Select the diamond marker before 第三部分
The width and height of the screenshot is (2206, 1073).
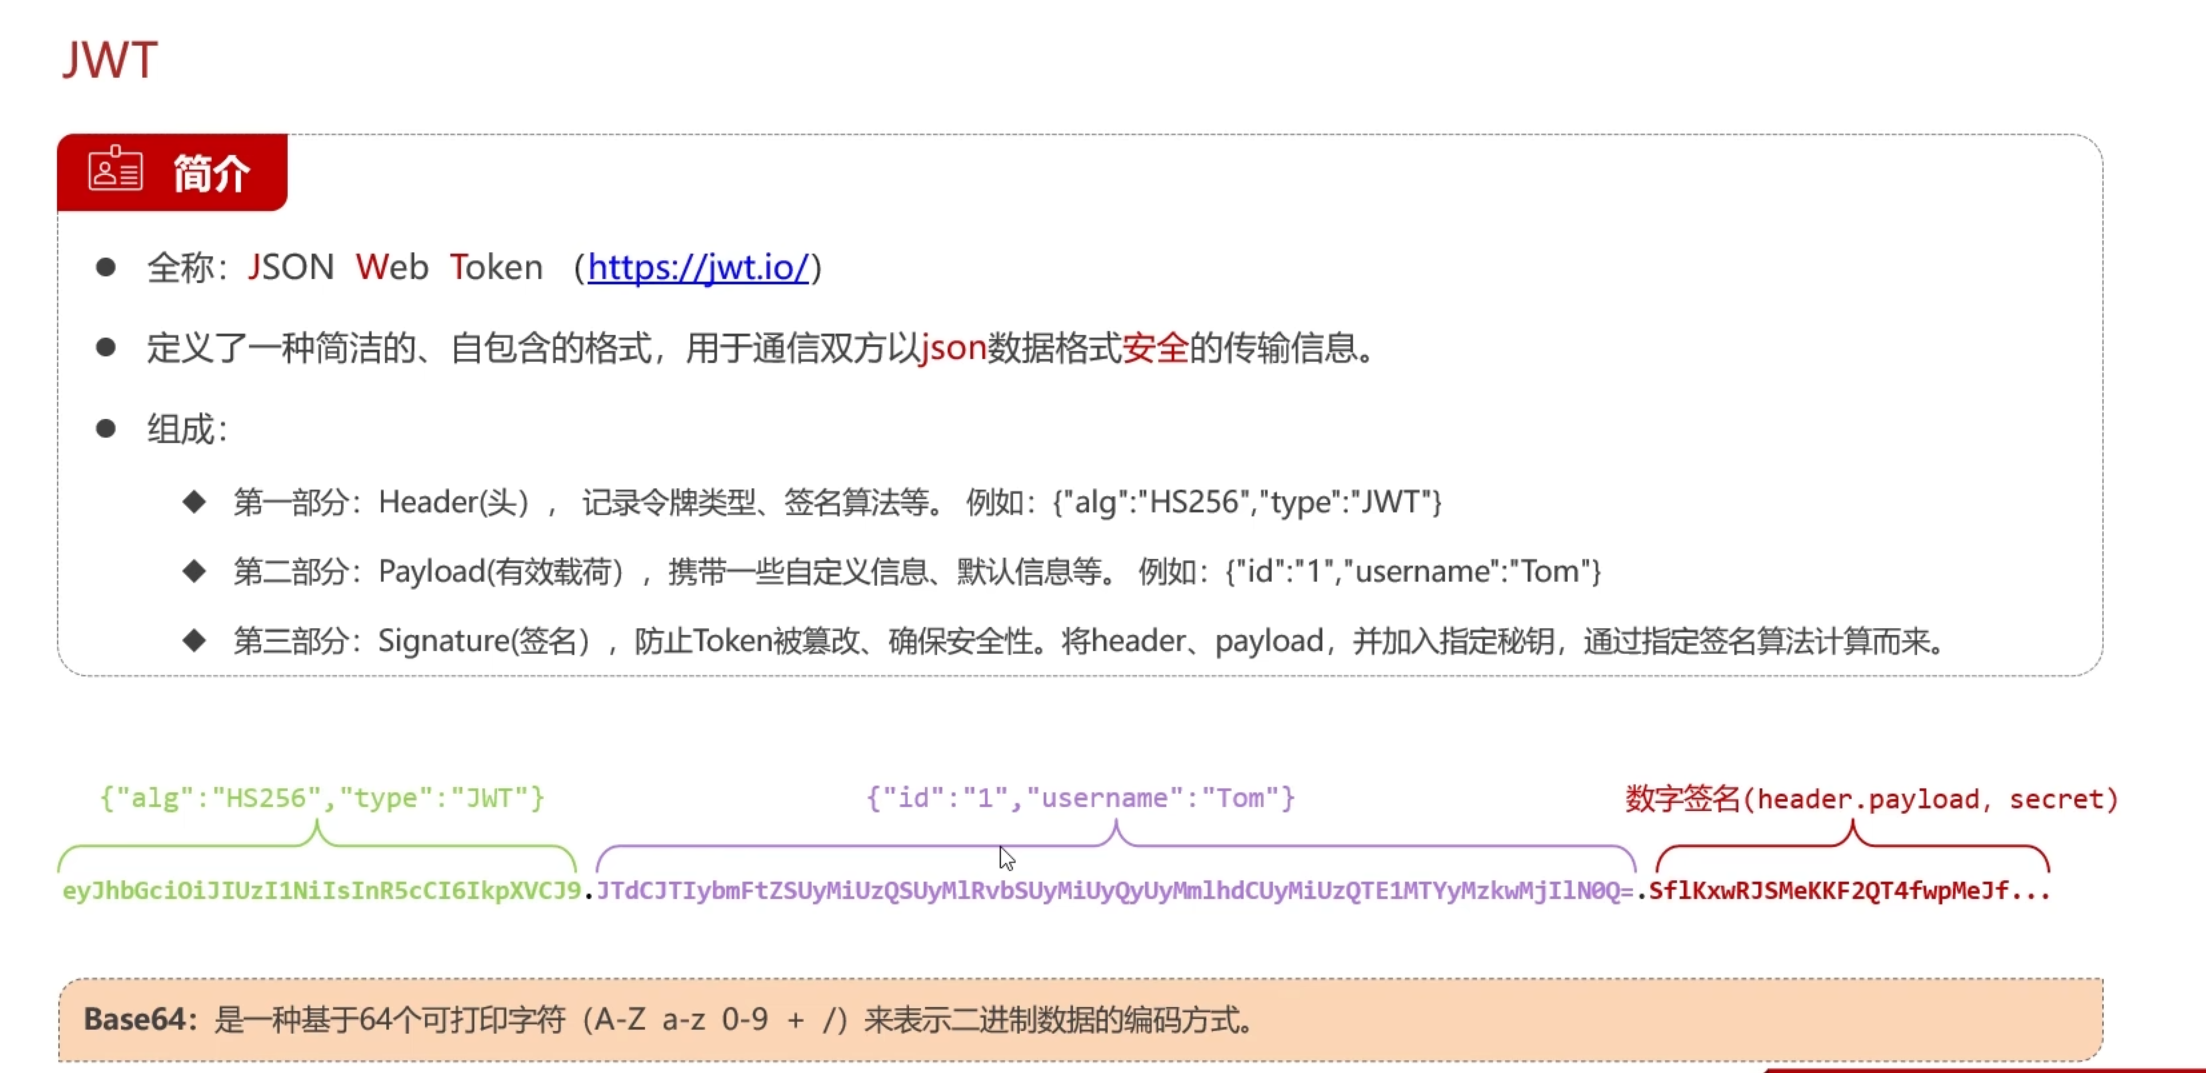(x=193, y=640)
